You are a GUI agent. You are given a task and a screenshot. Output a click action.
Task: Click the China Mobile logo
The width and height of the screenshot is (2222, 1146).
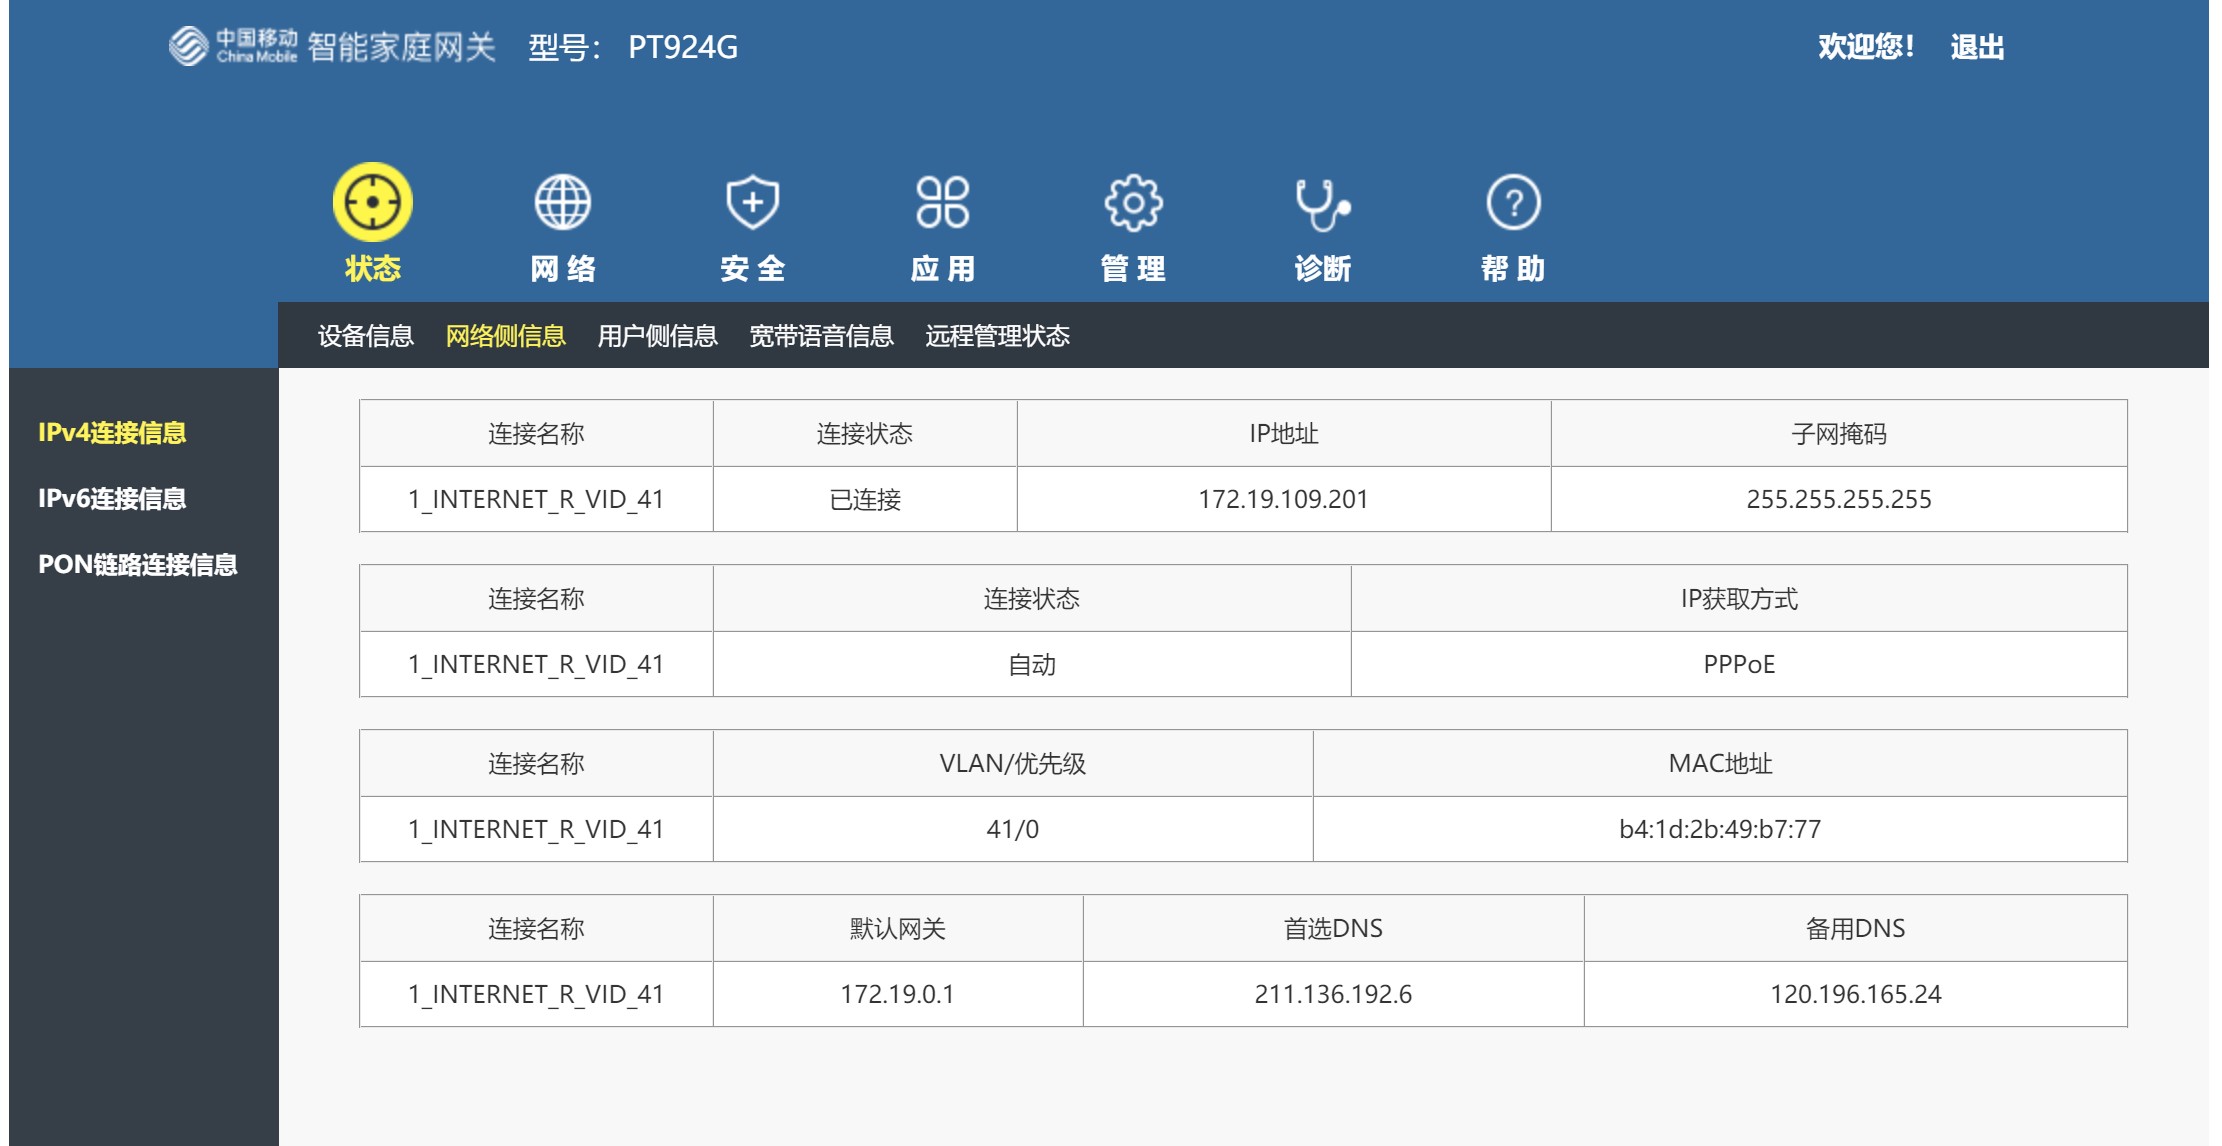coord(232,46)
